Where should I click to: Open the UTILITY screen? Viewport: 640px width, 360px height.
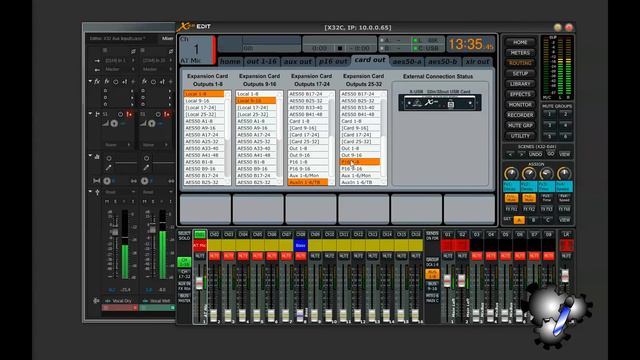click(x=520, y=136)
